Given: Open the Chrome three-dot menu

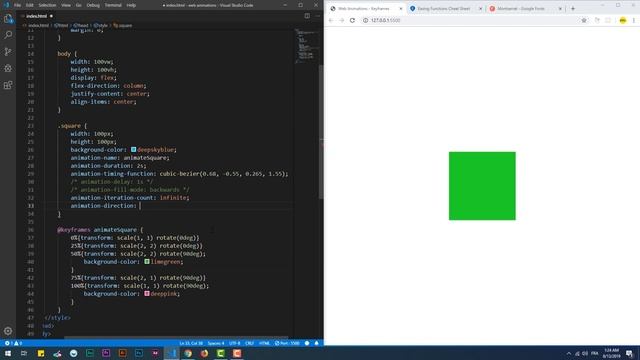Looking at the screenshot, I should (x=634, y=20).
